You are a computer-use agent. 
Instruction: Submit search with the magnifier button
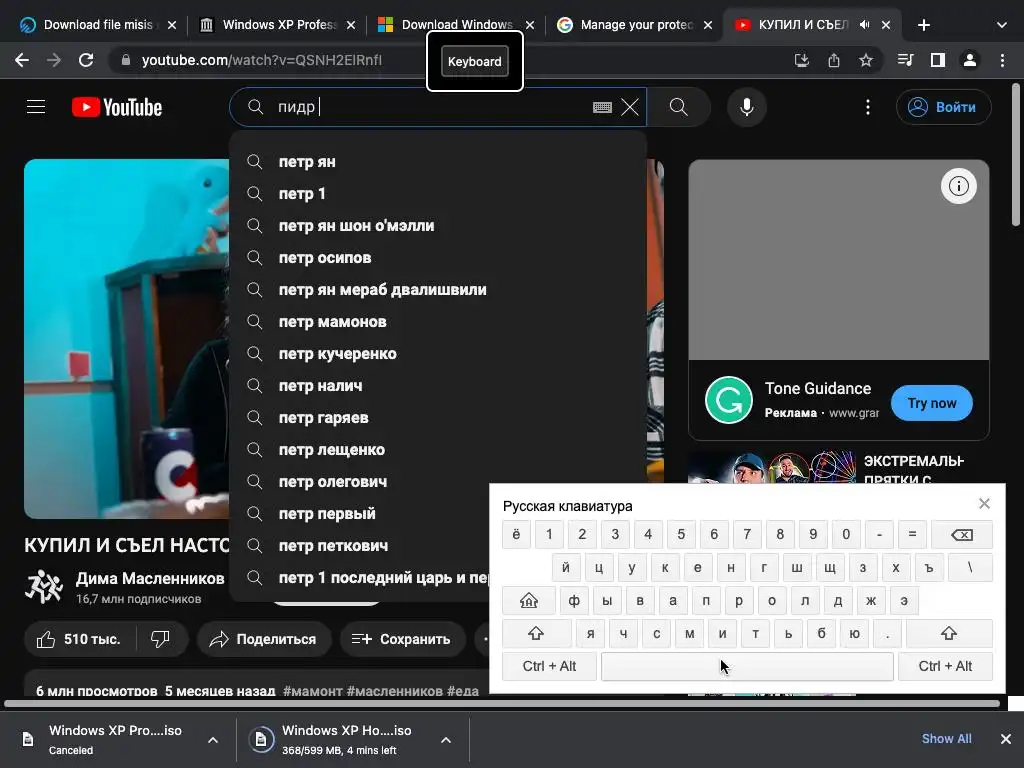click(x=679, y=107)
